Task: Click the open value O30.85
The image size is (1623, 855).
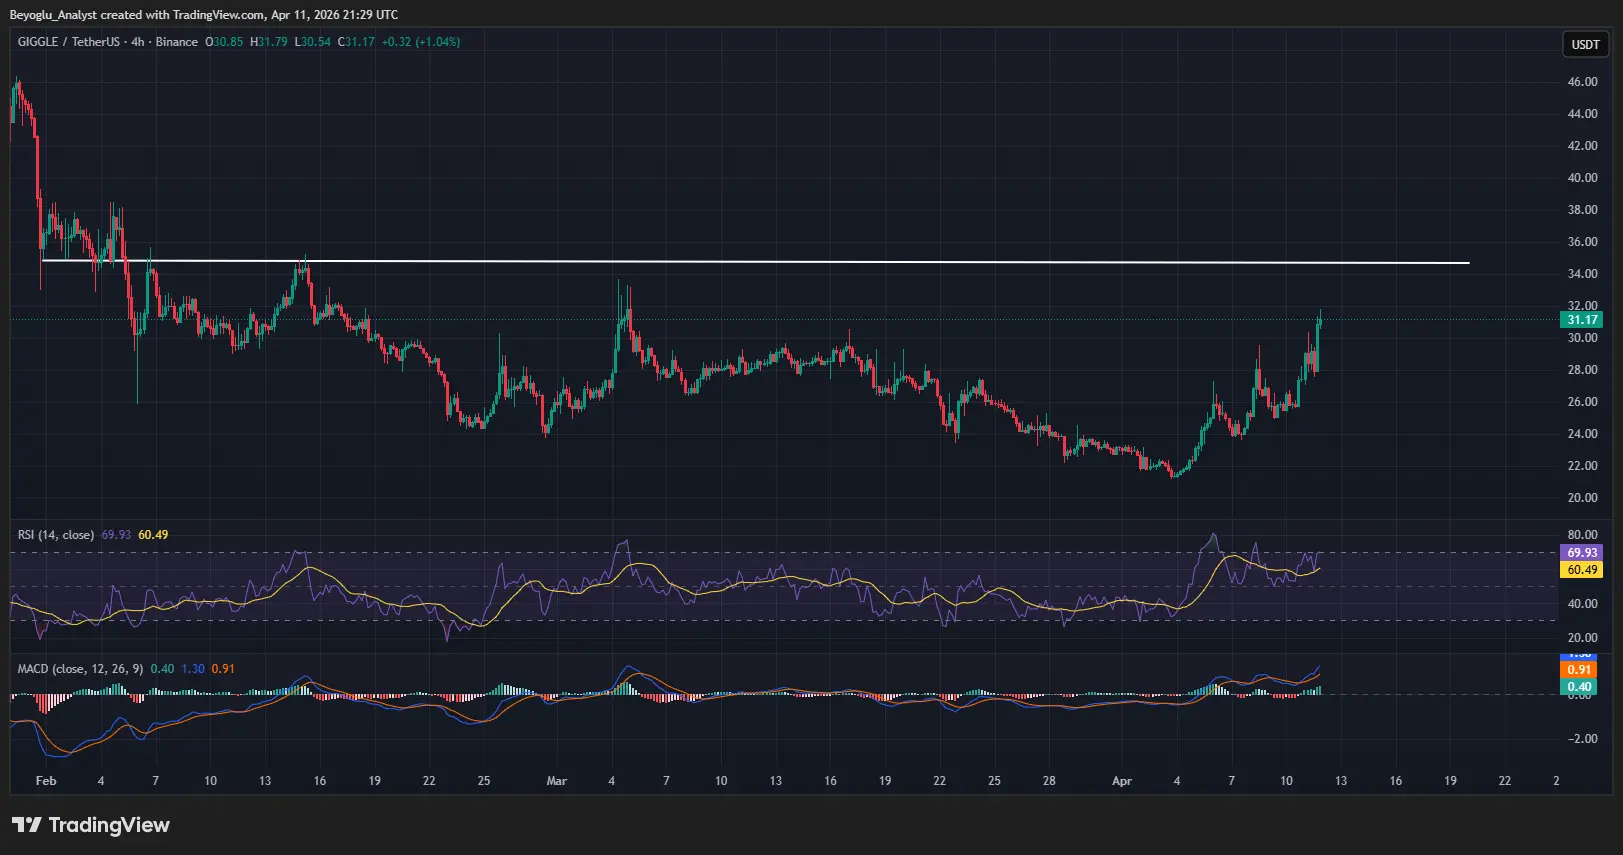Action: coord(224,42)
